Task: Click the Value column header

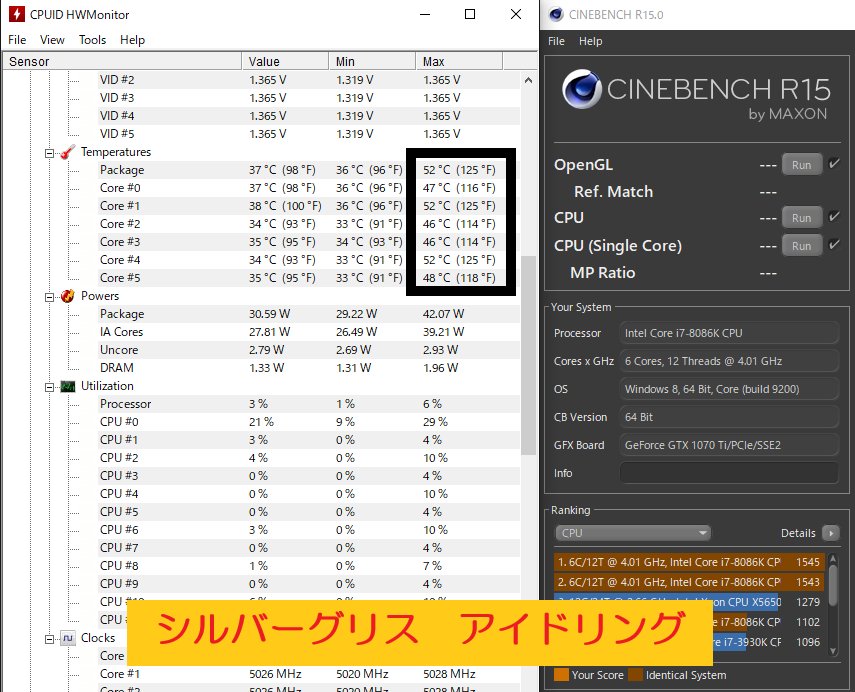Action: [285, 61]
